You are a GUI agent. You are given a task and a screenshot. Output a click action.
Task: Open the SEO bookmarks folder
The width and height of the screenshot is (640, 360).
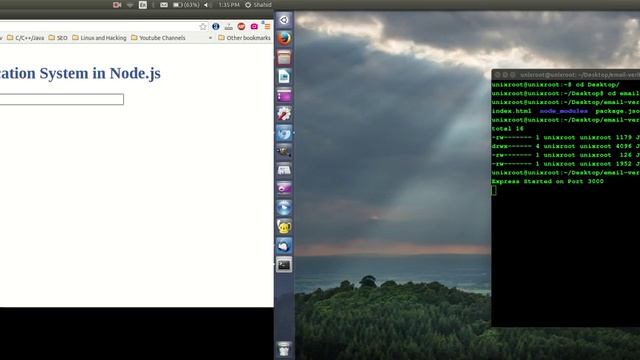click(x=58, y=38)
